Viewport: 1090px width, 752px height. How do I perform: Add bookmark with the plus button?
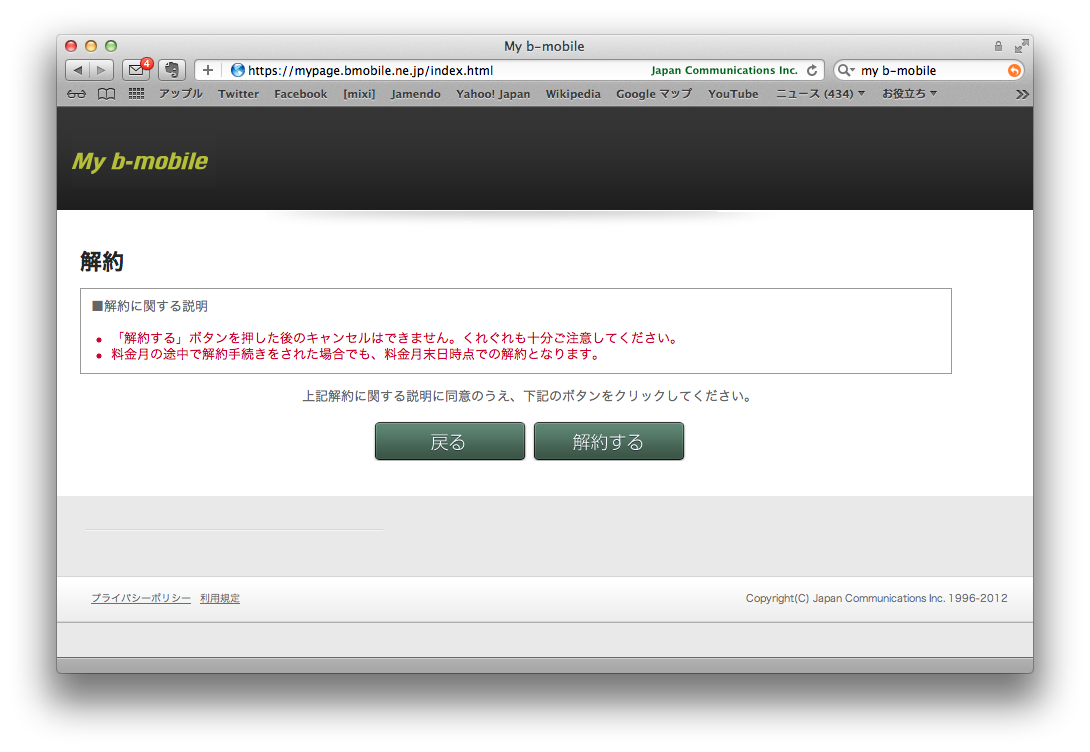pos(208,70)
